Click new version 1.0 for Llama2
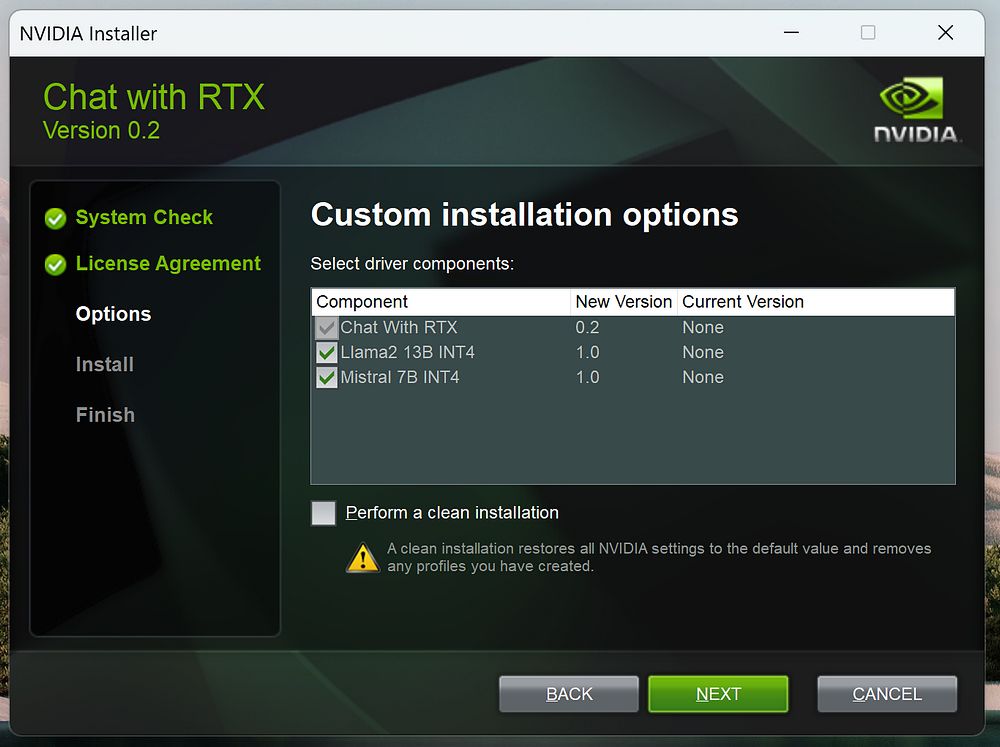The height and width of the screenshot is (747, 1000). pos(587,352)
